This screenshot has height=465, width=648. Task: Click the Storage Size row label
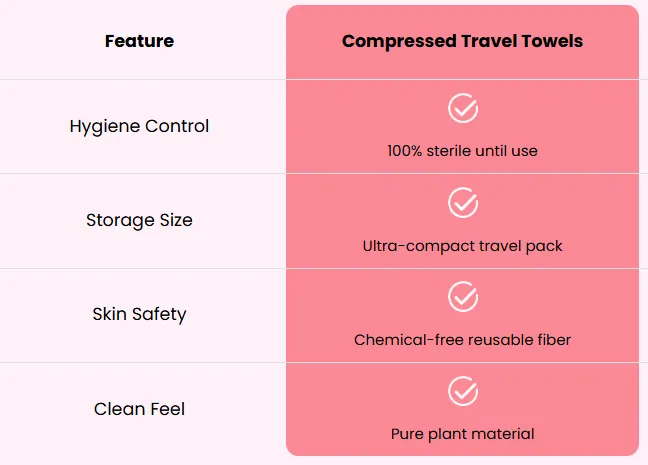click(139, 220)
